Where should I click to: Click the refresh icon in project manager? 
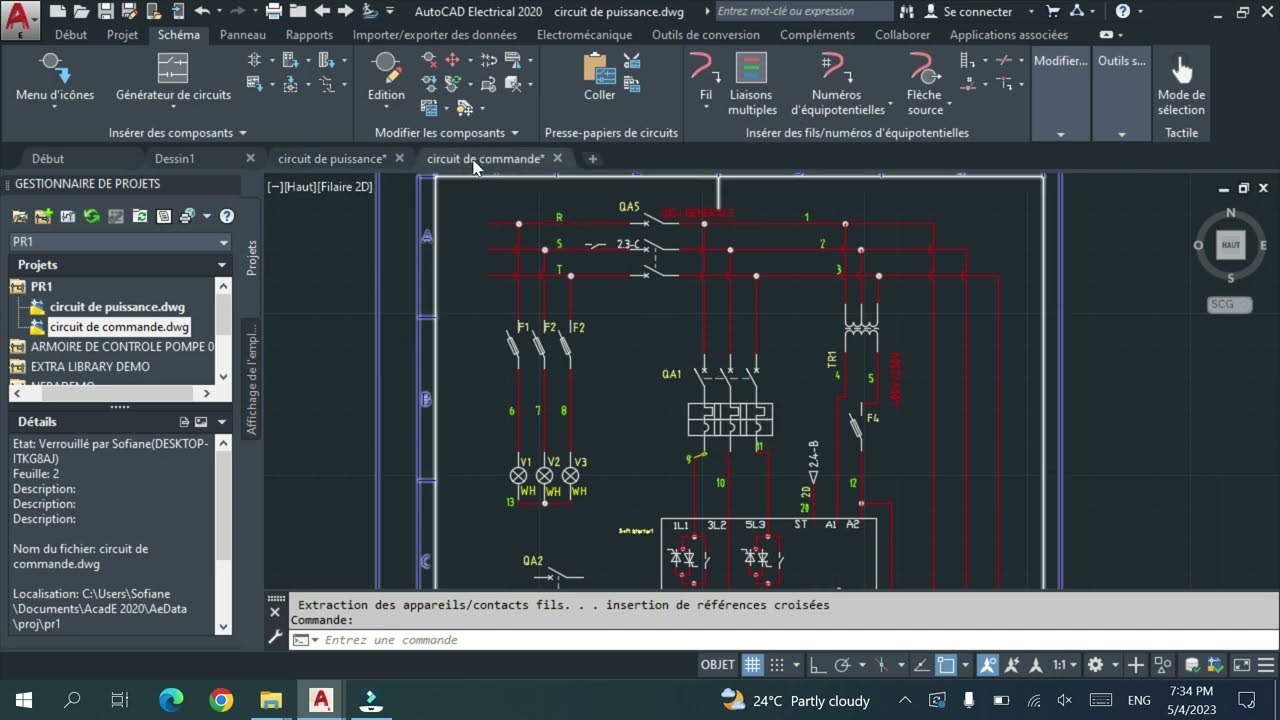92,216
